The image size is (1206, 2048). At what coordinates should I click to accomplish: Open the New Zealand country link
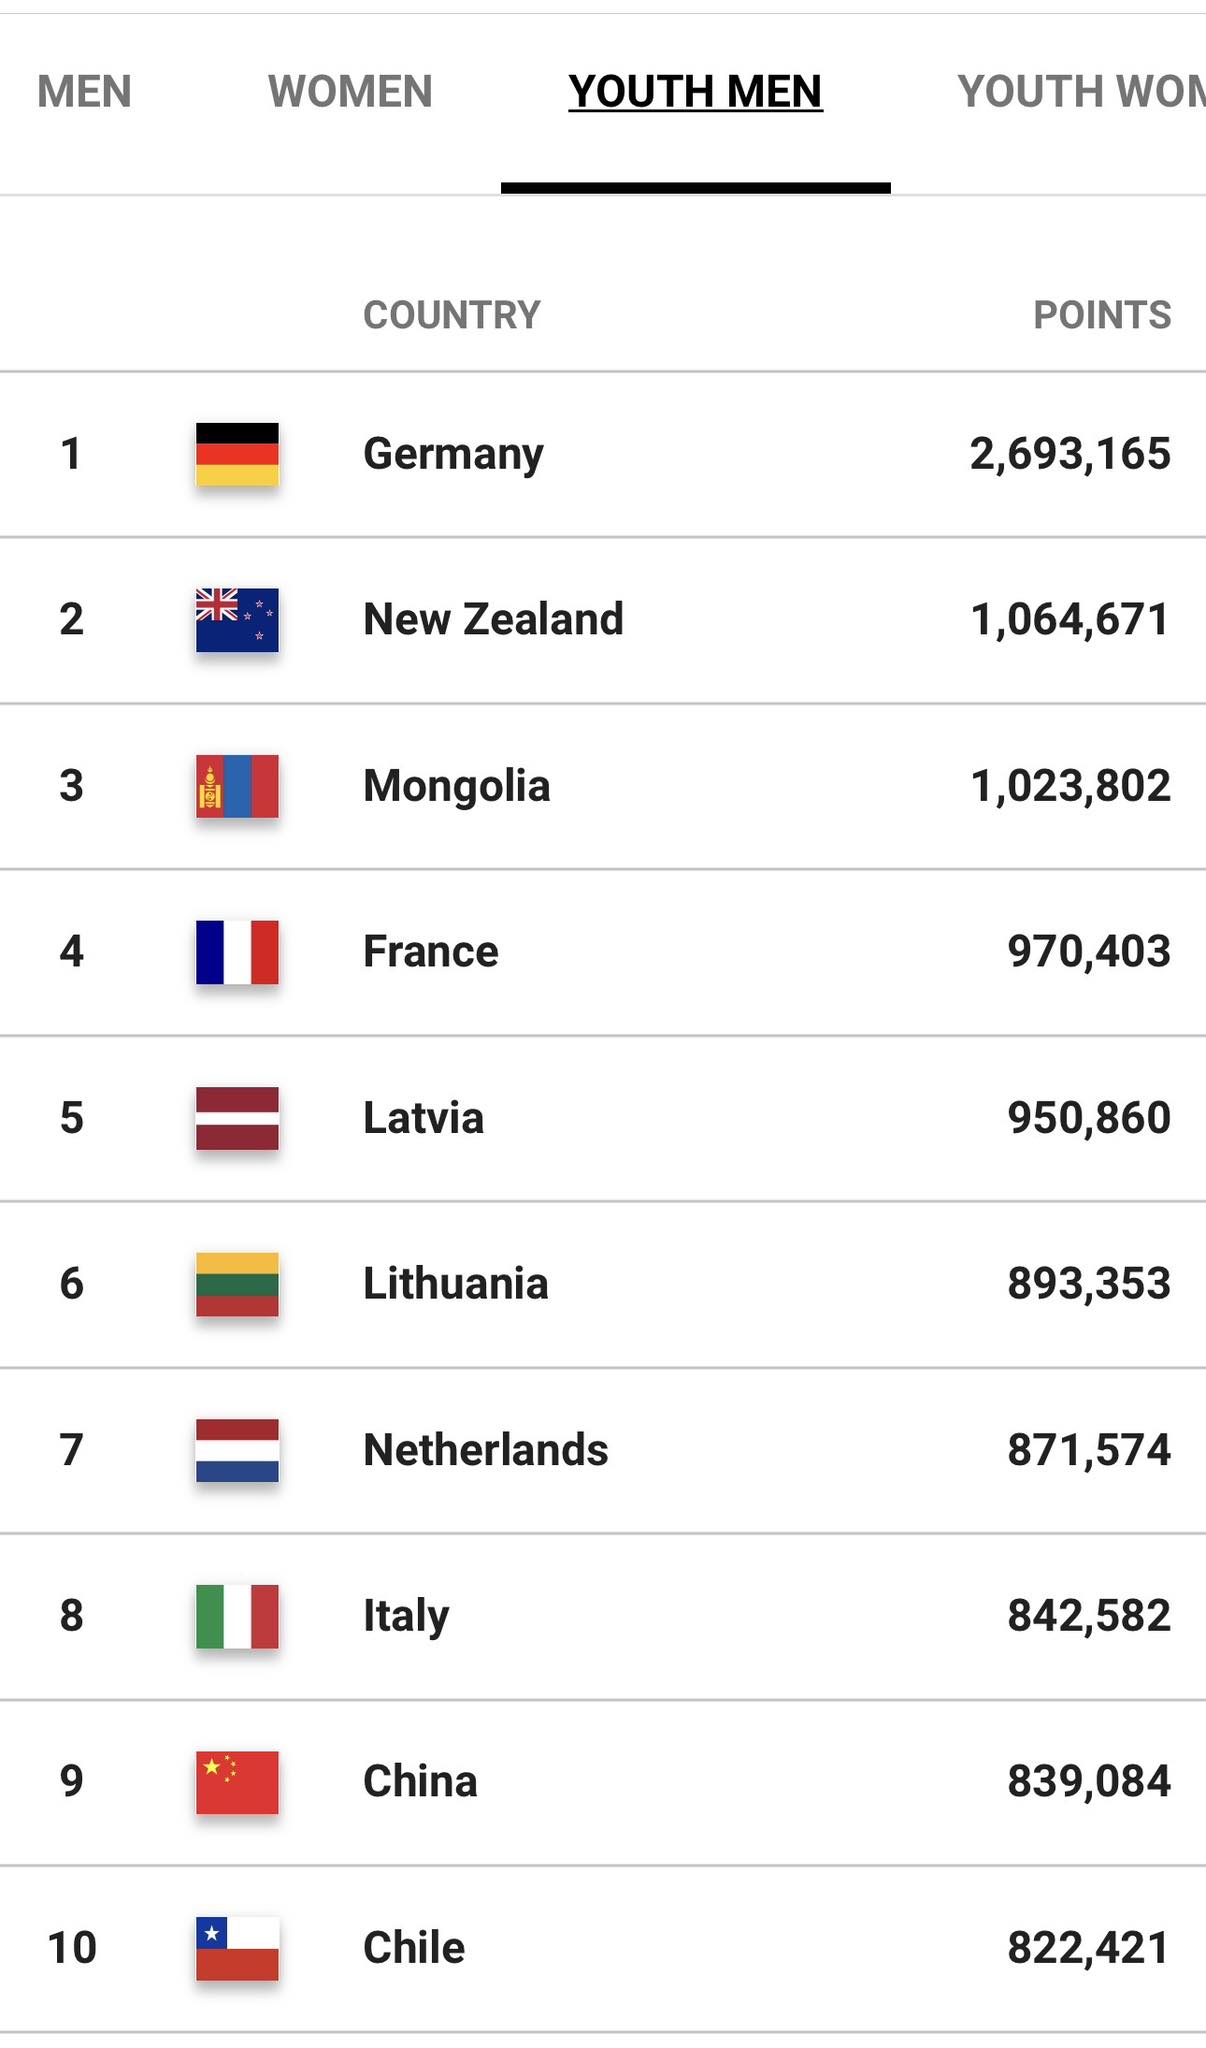tap(493, 620)
